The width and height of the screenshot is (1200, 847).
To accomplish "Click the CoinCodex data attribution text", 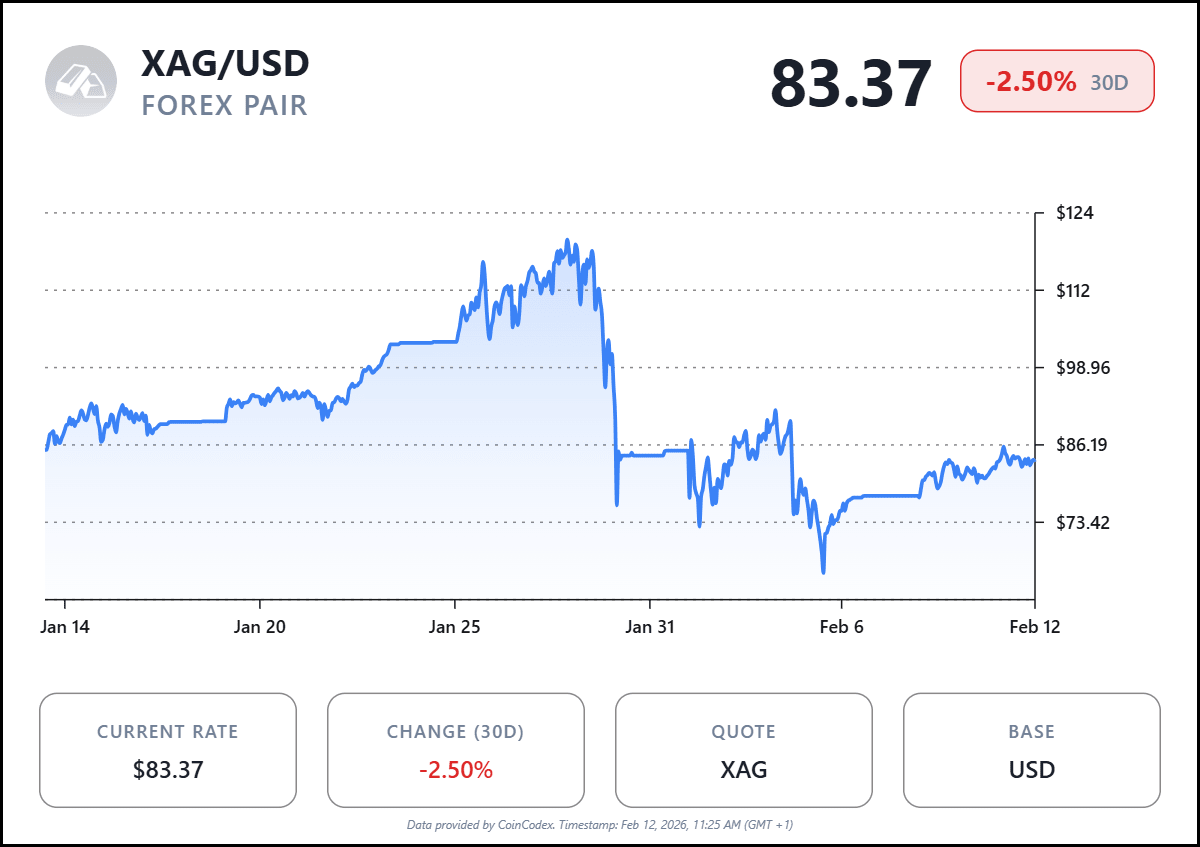I will pos(600,825).
